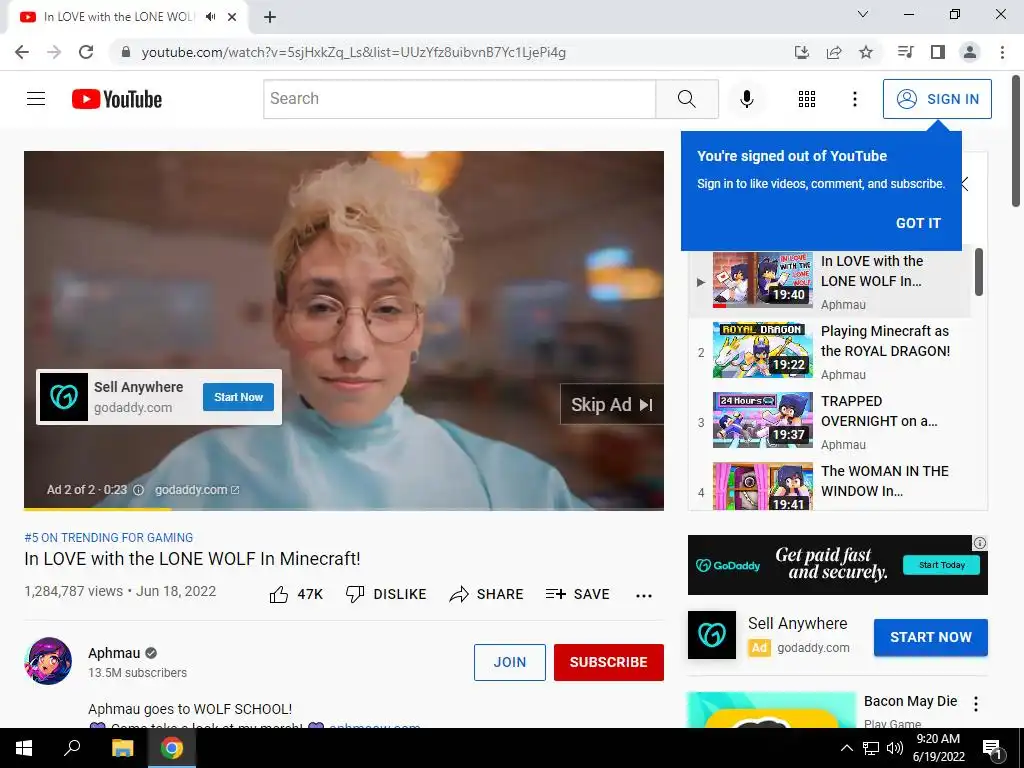The width and height of the screenshot is (1024, 768).
Task: Open #5 ON TRENDING FOR GAMING link
Action: [x=108, y=537]
